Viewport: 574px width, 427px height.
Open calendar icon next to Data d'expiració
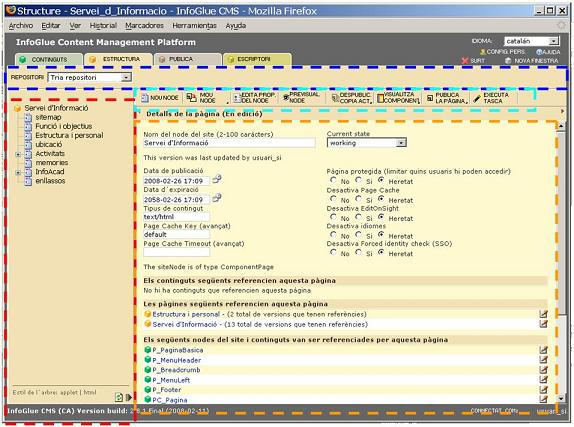[217, 198]
